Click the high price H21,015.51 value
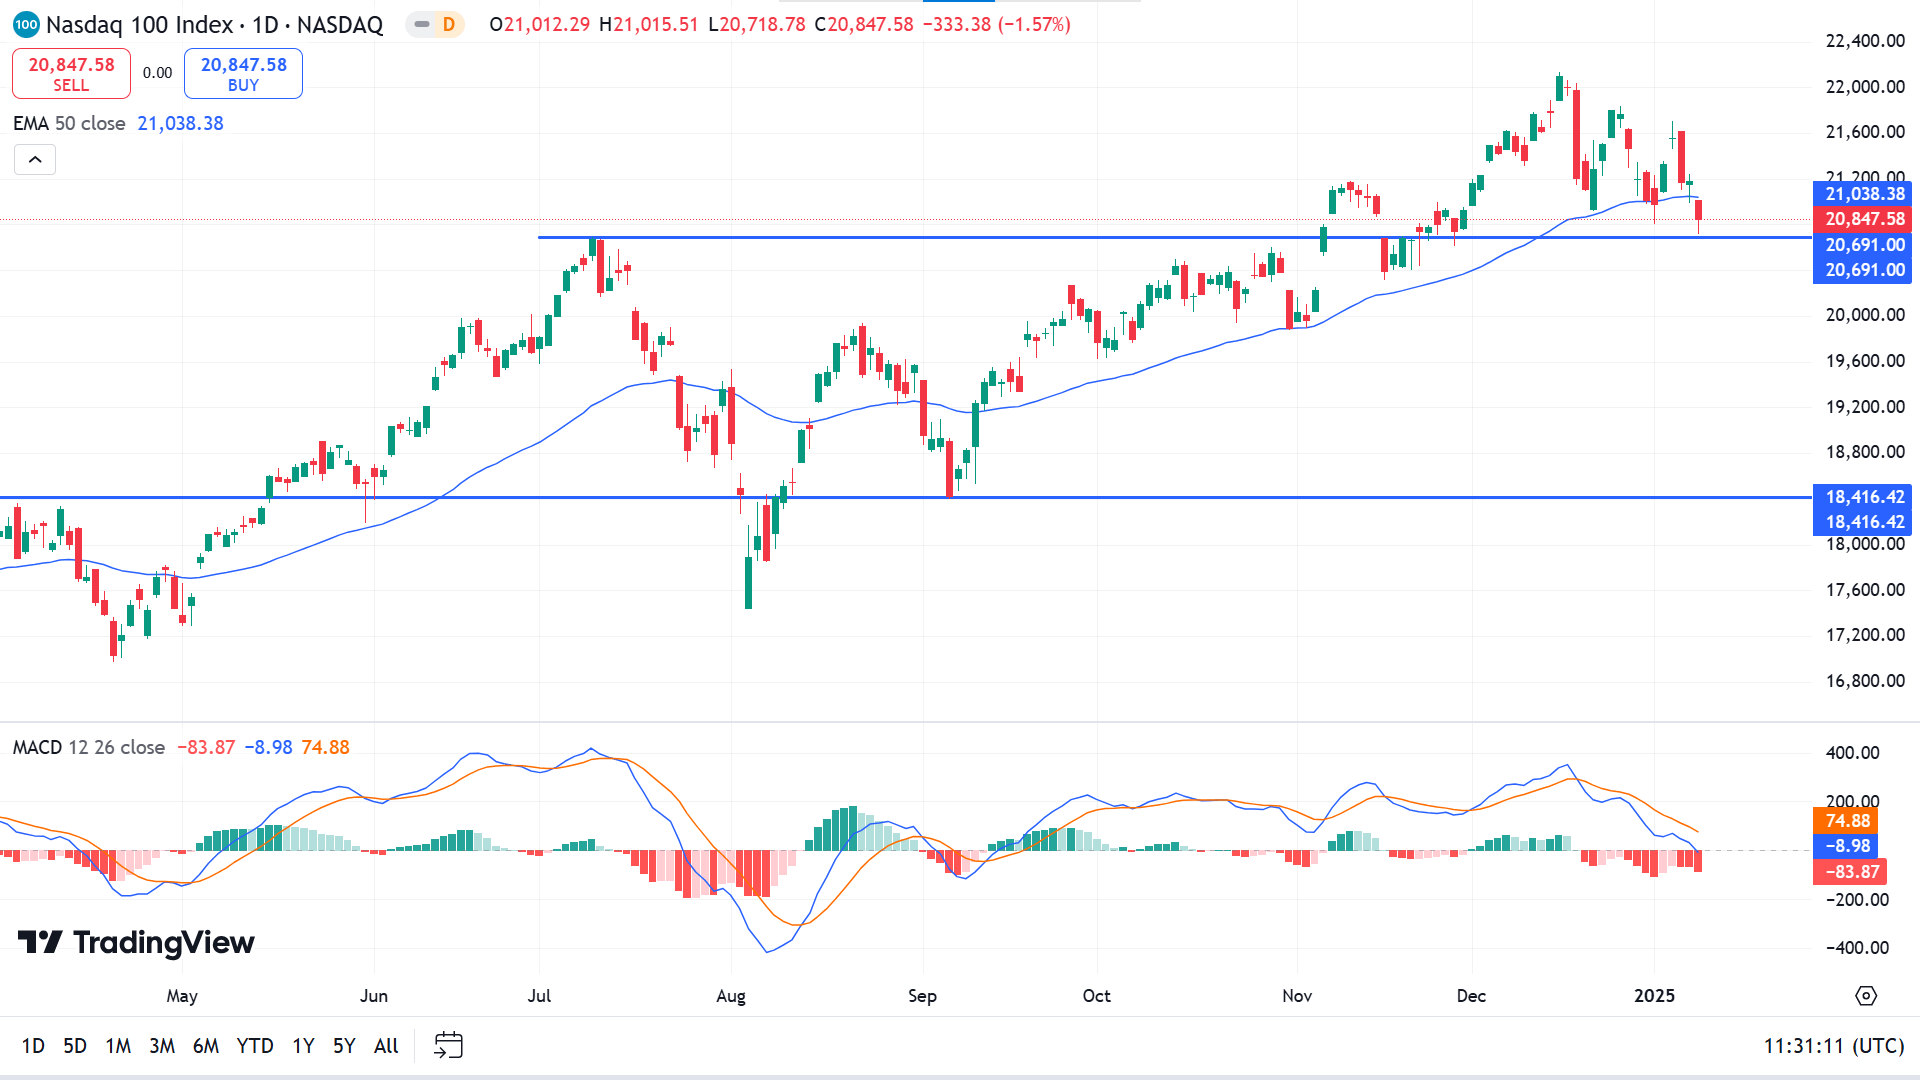The height and width of the screenshot is (1080, 1920). [649, 25]
